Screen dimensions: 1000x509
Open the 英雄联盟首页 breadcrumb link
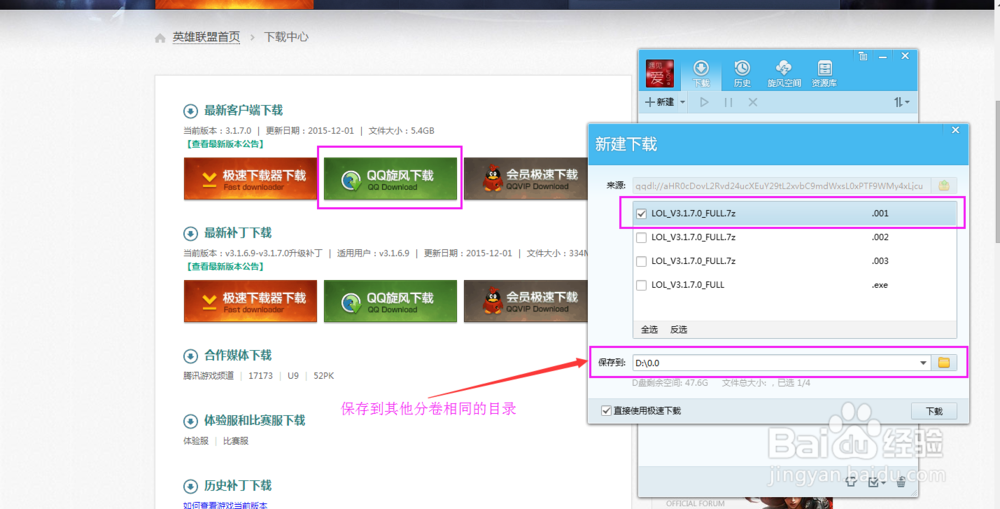206,37
